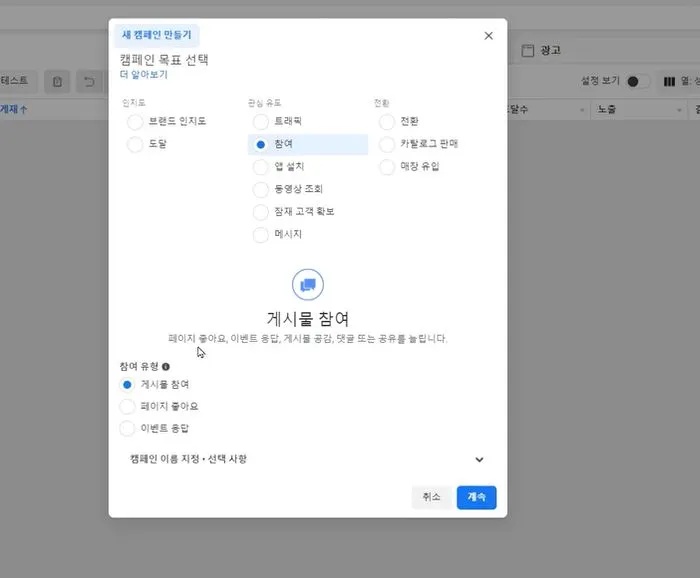
Task: Choose 이벤트 응답 engagement type
Action: click(x=127, y=428)
